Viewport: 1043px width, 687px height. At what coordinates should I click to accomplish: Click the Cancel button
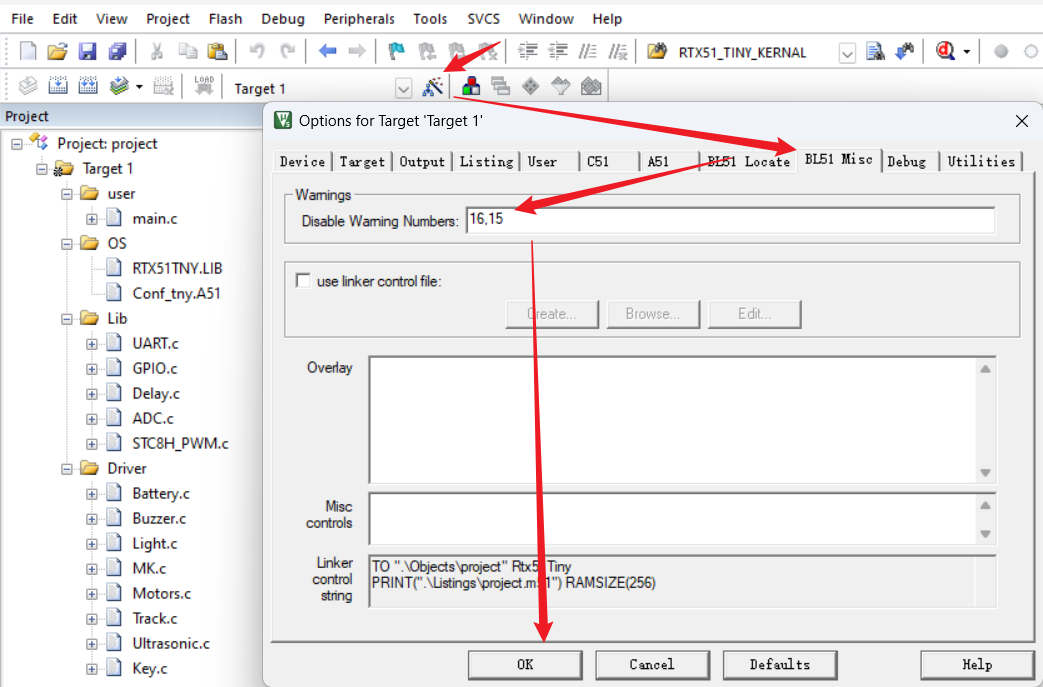point(652,664)
